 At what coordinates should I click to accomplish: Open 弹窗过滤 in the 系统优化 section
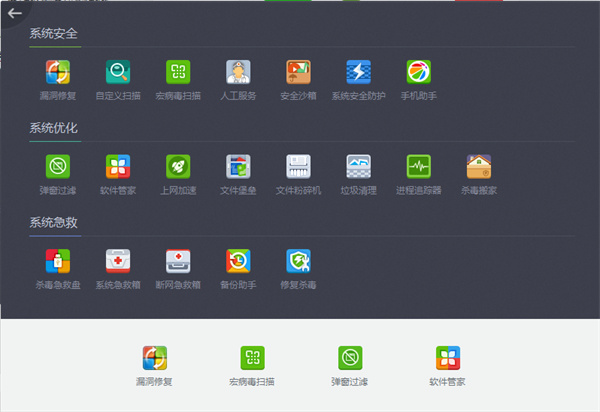tap(58, 166)
